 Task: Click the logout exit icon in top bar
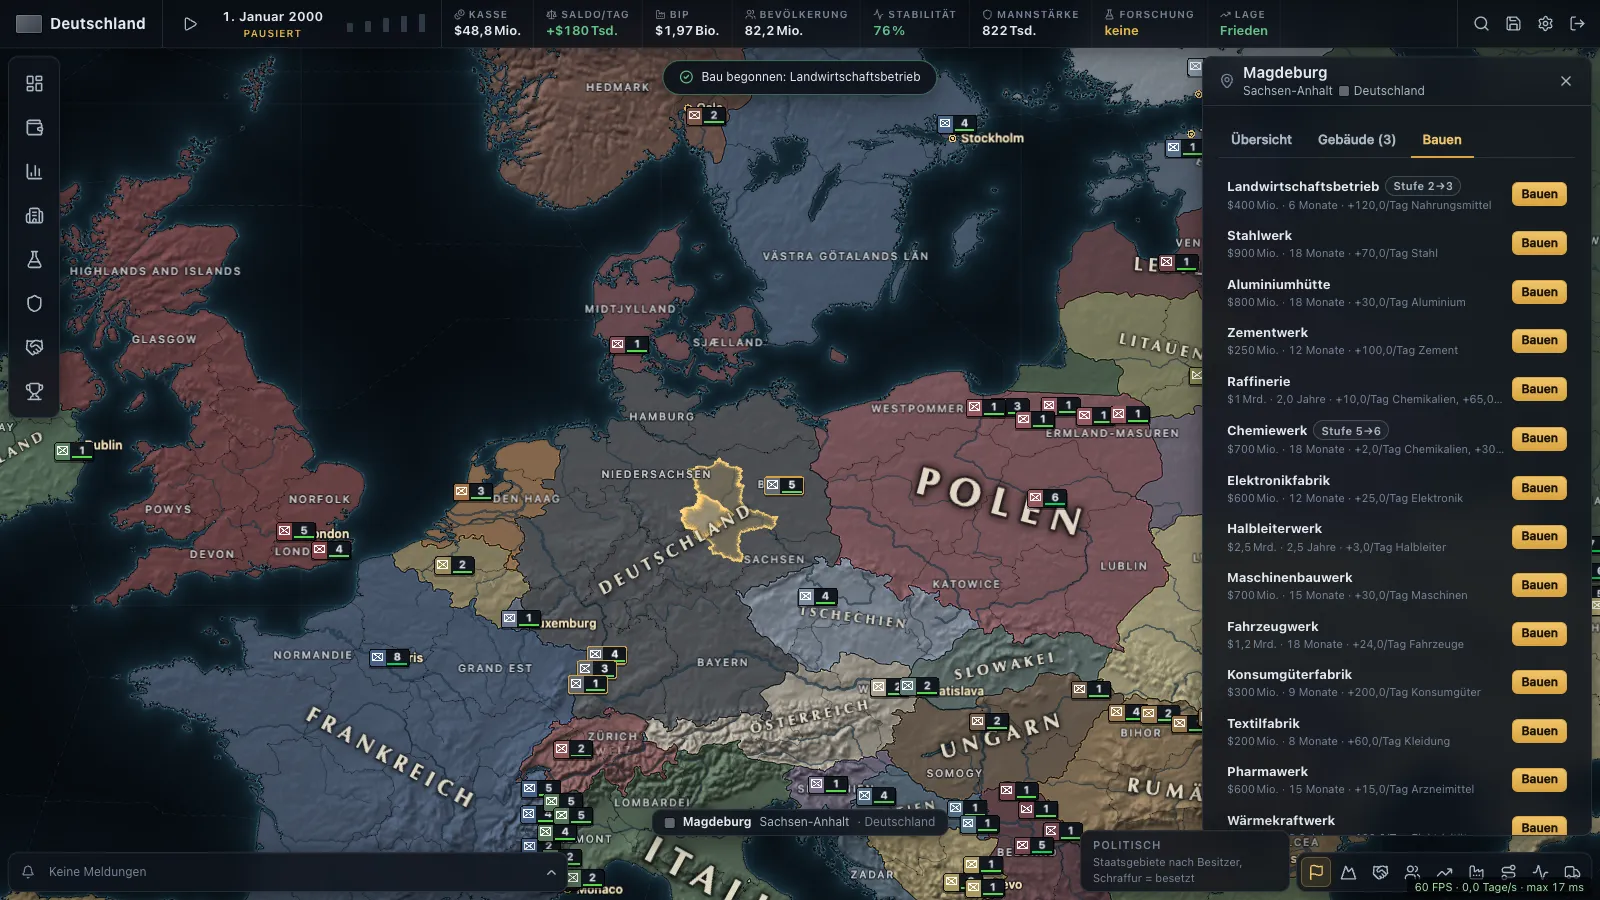1577,24
